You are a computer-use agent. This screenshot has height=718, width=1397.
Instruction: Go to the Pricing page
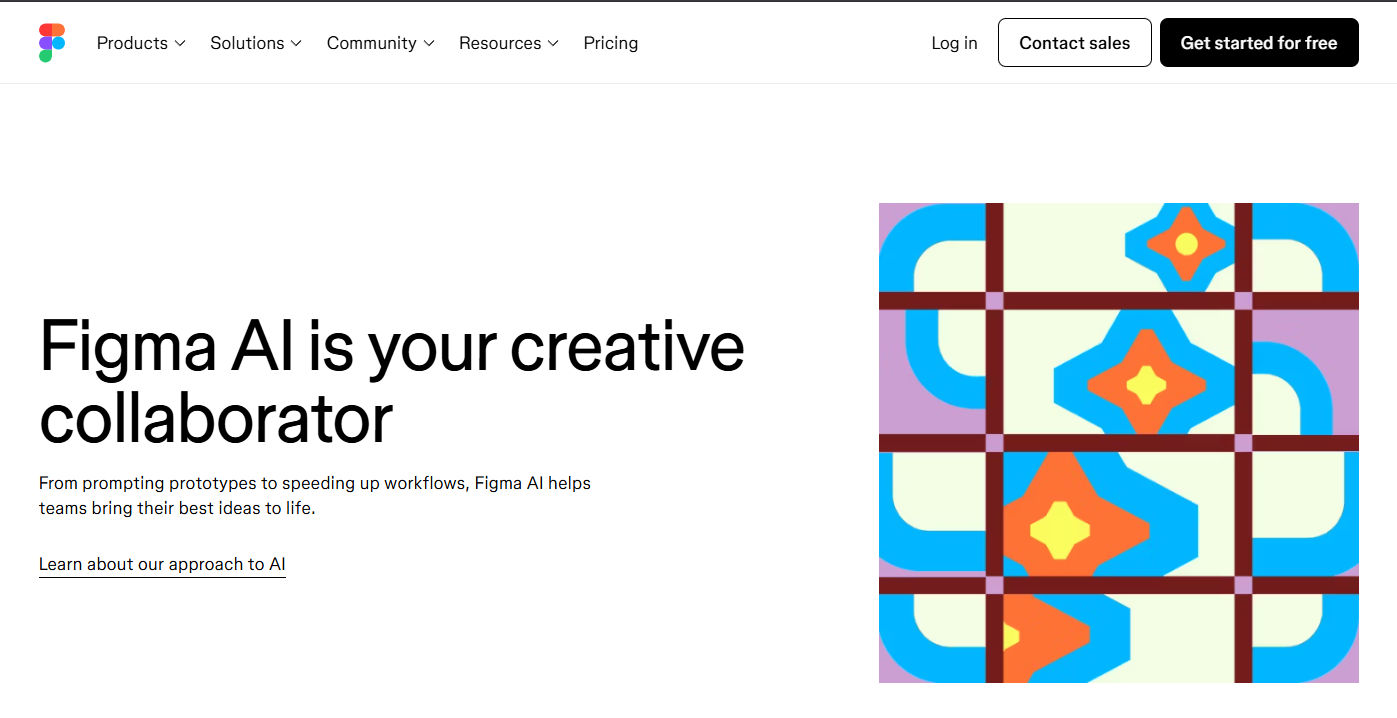(610, 43)
